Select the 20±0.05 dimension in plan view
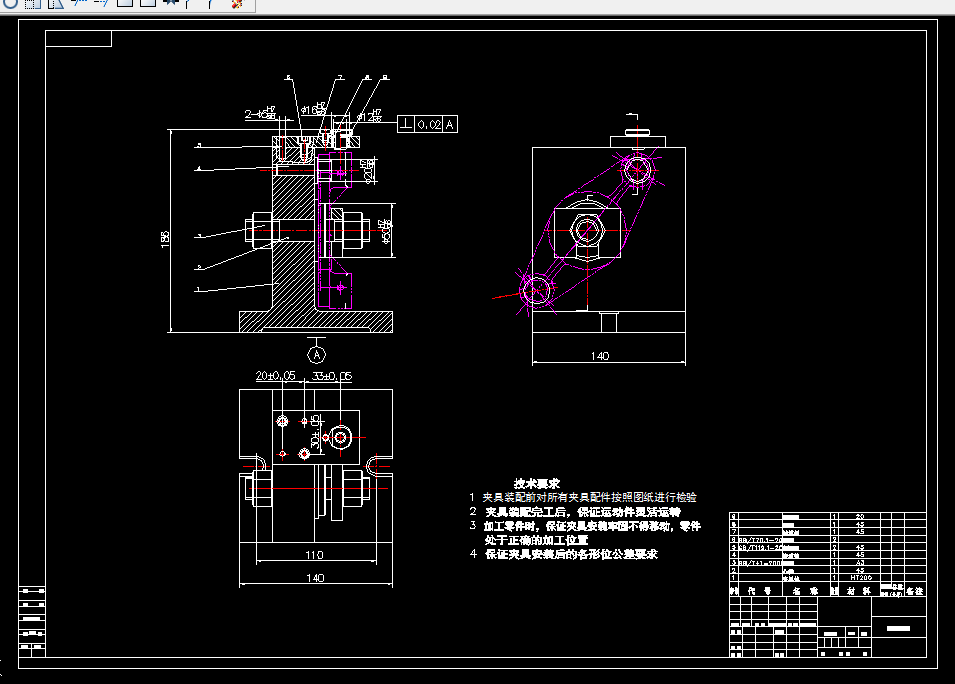955x684 pixels. 275,376
